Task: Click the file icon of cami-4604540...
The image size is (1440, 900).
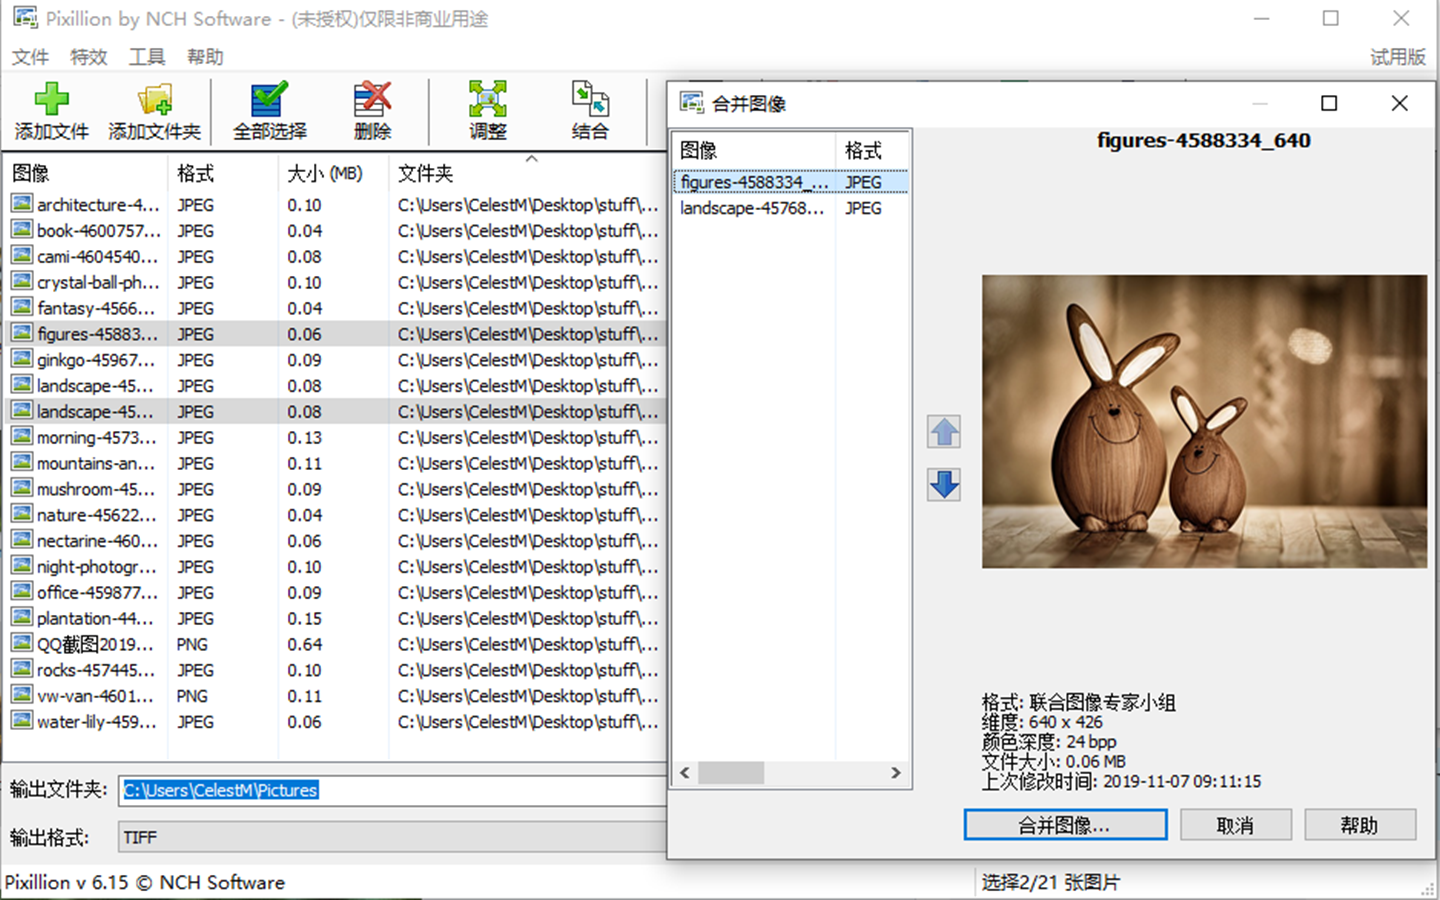Action: coord(22,256)
